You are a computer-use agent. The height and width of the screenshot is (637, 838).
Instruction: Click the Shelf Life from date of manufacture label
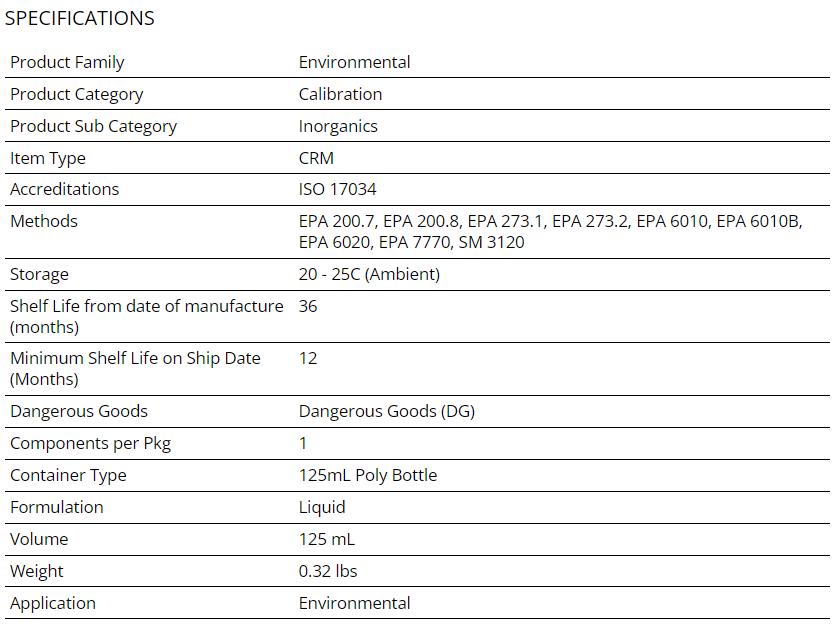click(146, 316)
